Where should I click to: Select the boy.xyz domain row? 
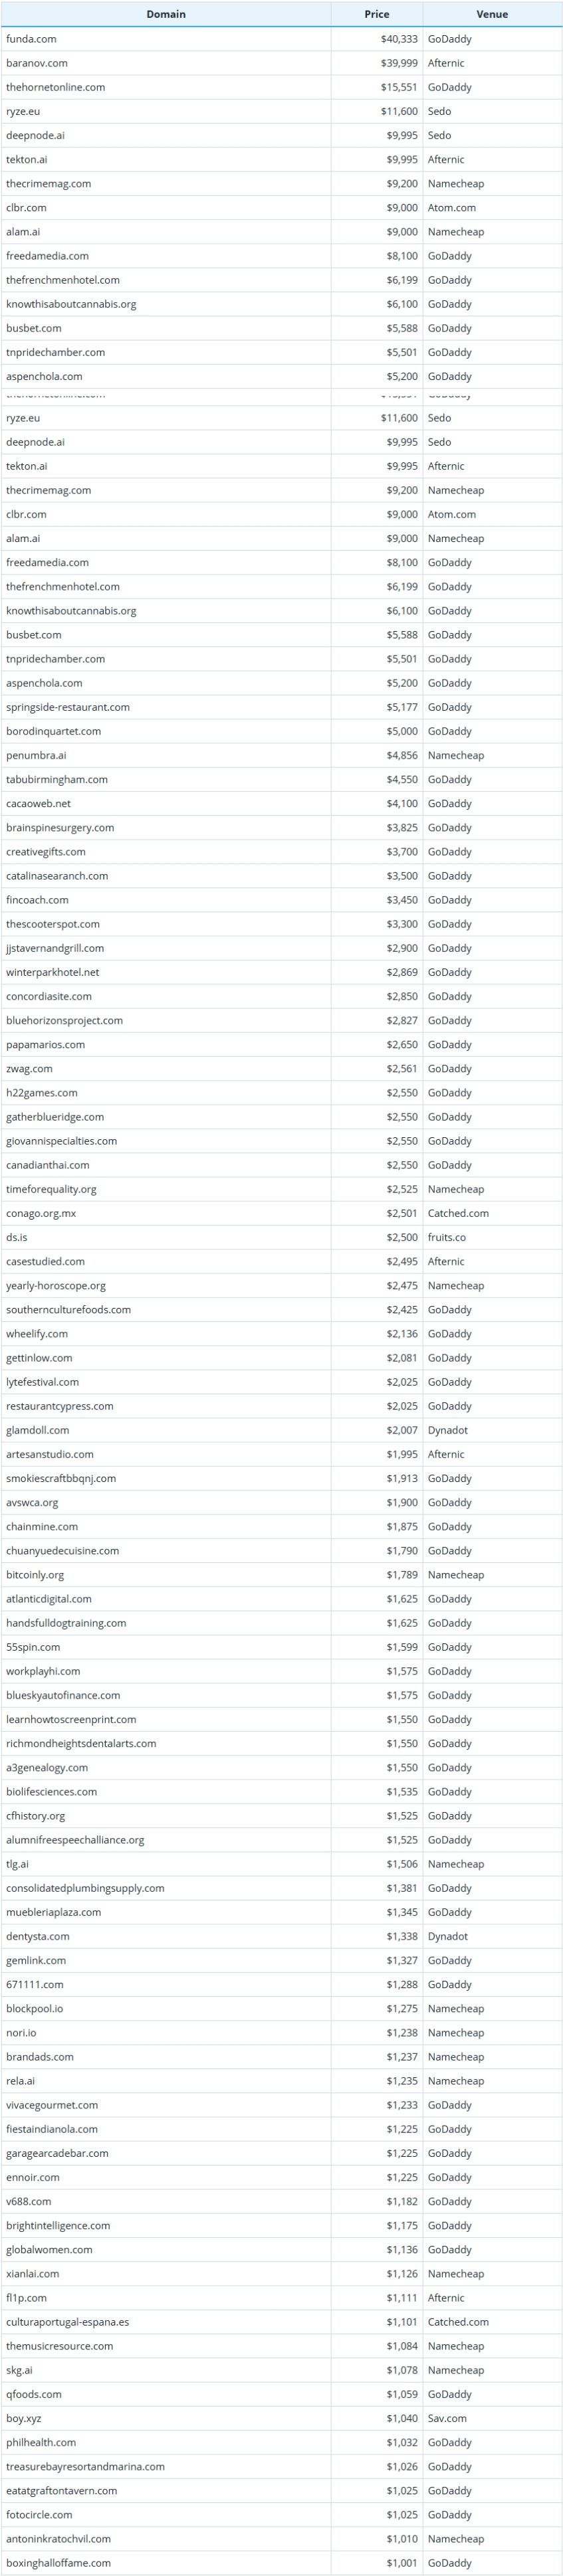point(24,2418)
